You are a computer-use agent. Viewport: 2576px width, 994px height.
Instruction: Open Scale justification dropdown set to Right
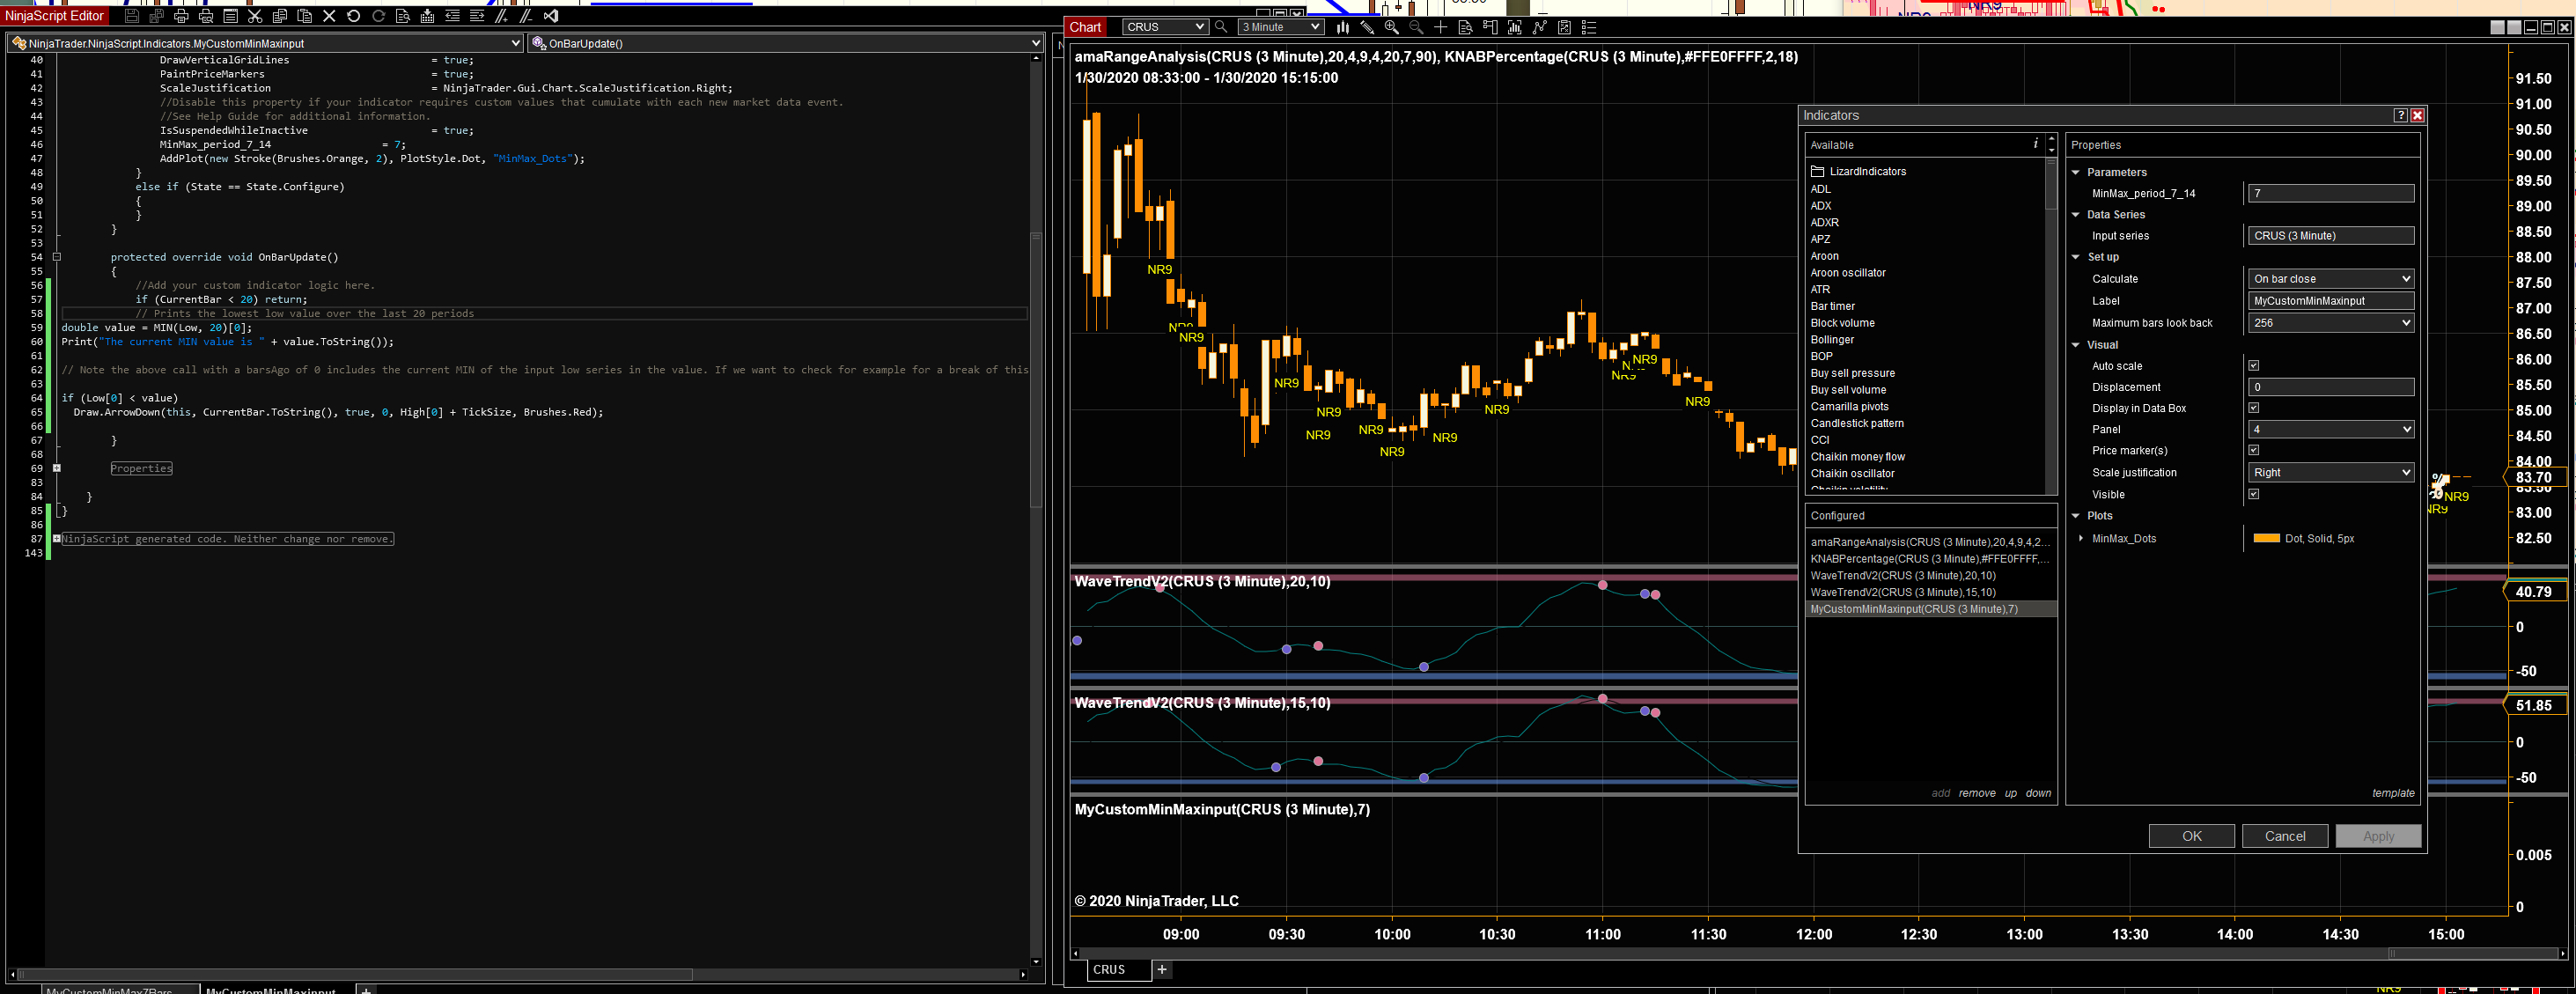2330,472
